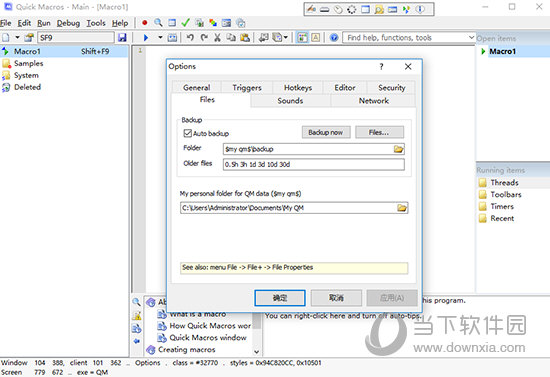The height and width of the screenshot is (377, 550).
Task: Click the floating toolbar window icon
Action: pyautogui.click(x=365, y=9)
